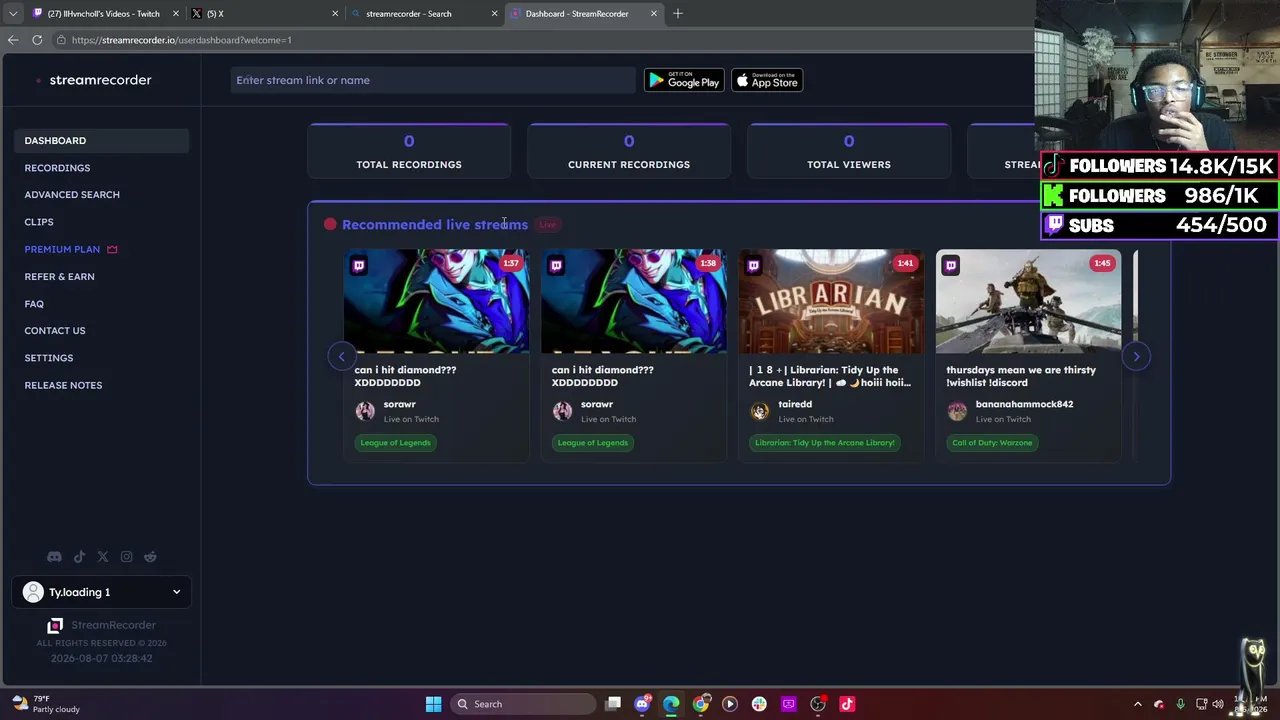Open the bananahammock842 channel name link
The width and height of the screenshot is (1280, 720).
coord(1024,404)
